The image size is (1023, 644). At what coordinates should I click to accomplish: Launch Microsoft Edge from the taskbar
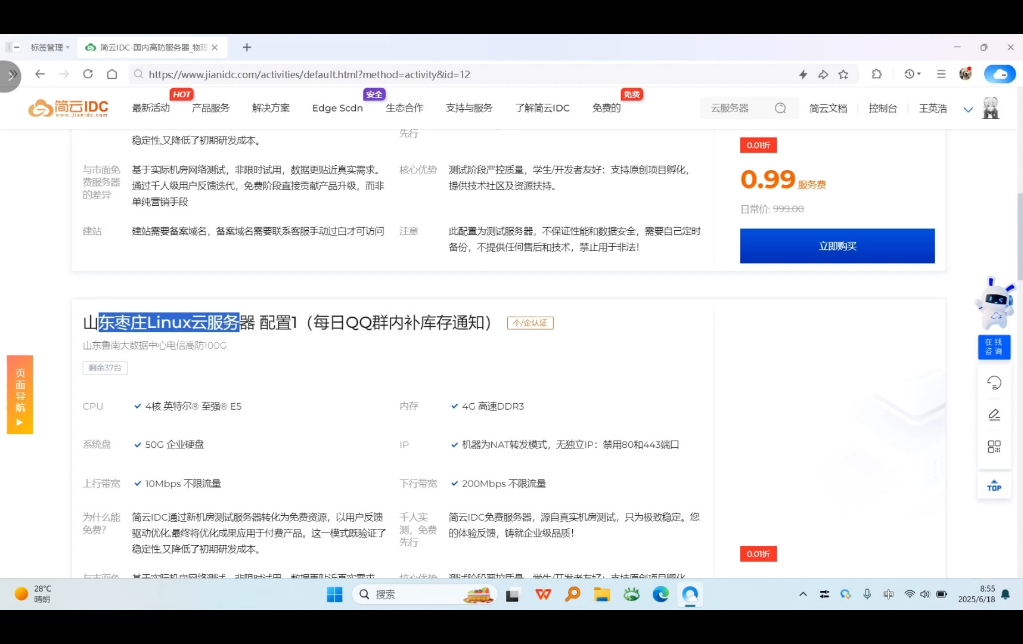pos(661,594)
